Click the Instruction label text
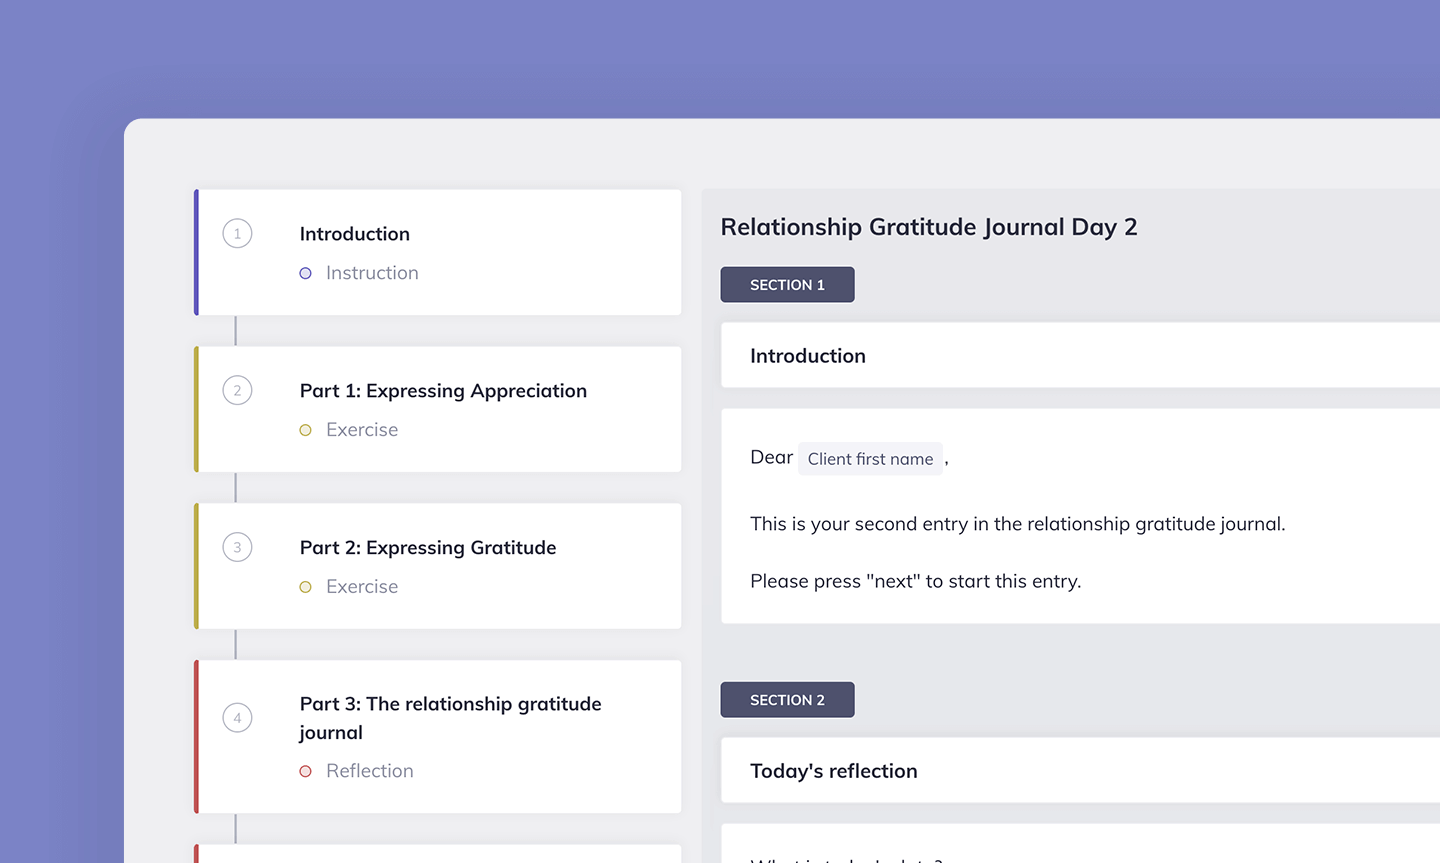 (x=371, y=273)
